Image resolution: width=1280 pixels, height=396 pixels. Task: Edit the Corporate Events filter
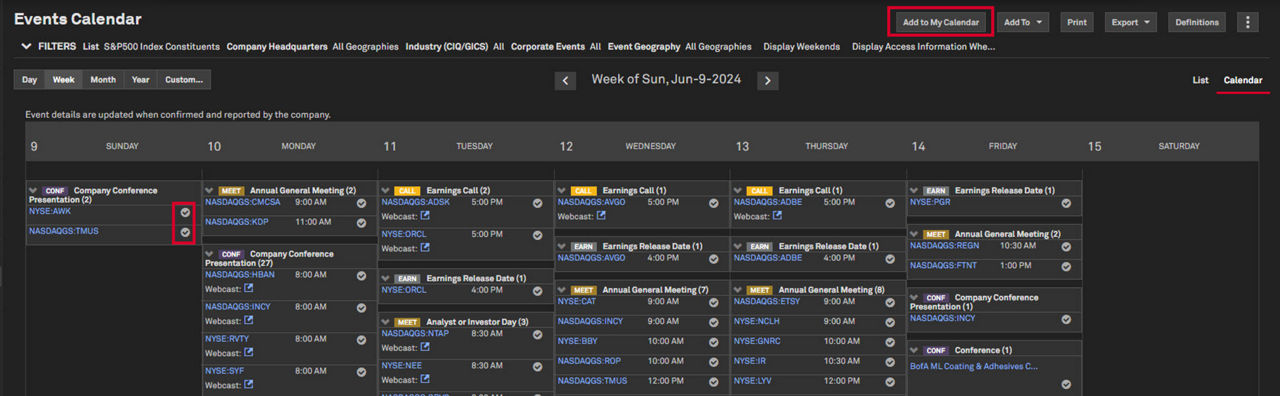[556, 46]
